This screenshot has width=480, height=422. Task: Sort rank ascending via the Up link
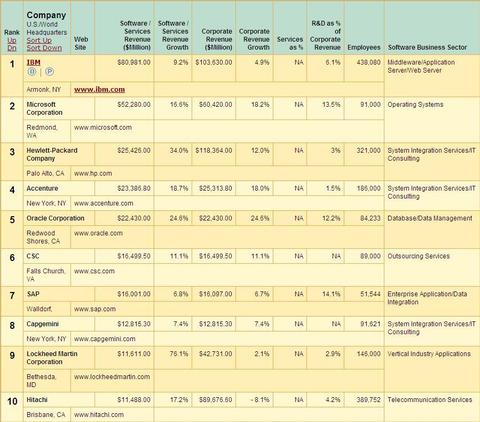point(12,40)
